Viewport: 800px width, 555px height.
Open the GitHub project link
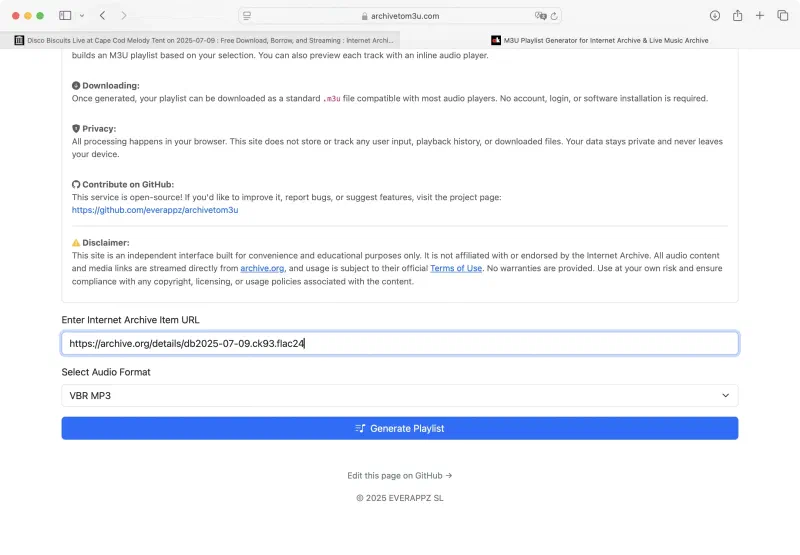tap(155, 210)
